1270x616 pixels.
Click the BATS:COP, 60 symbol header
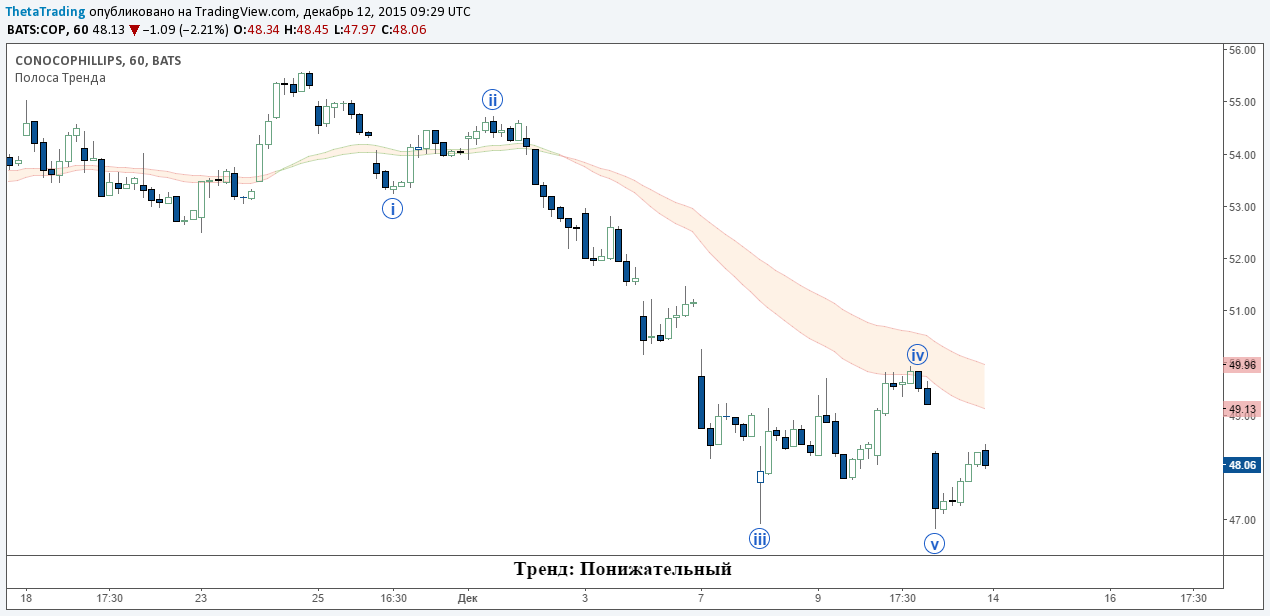pyautogui.click(x=47, y=29)
